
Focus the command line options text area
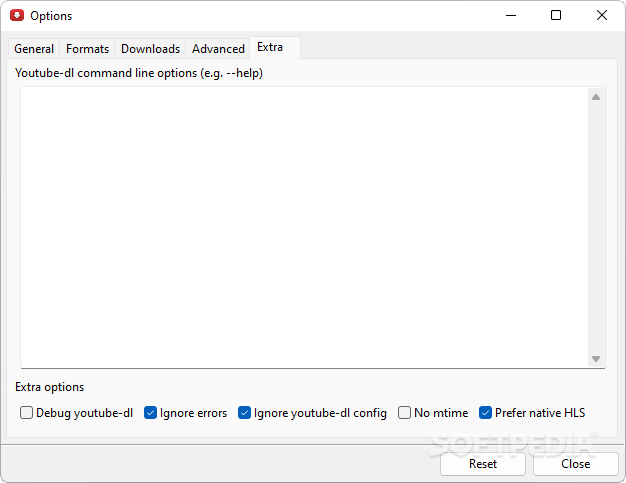coord(304,227)
